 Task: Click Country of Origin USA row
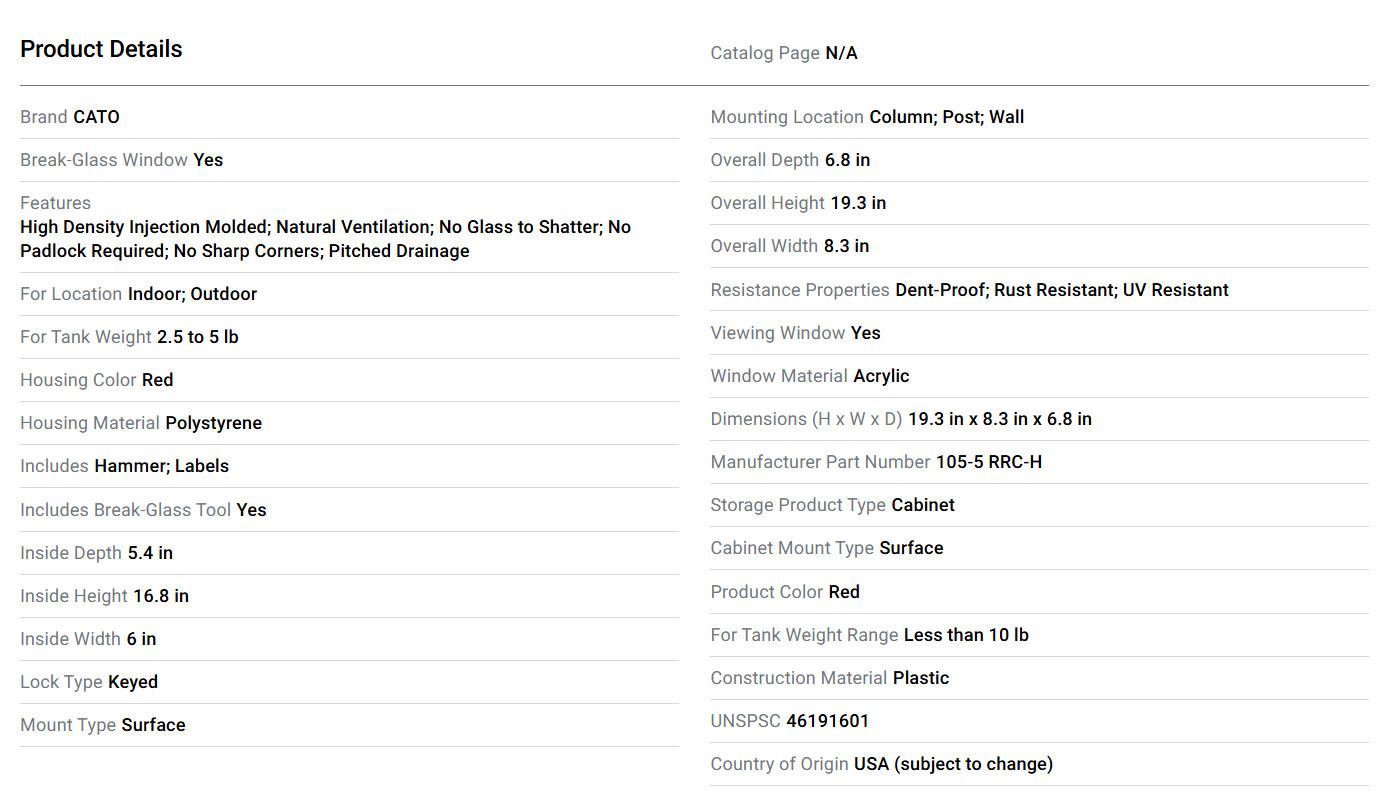pos(1039,764)
